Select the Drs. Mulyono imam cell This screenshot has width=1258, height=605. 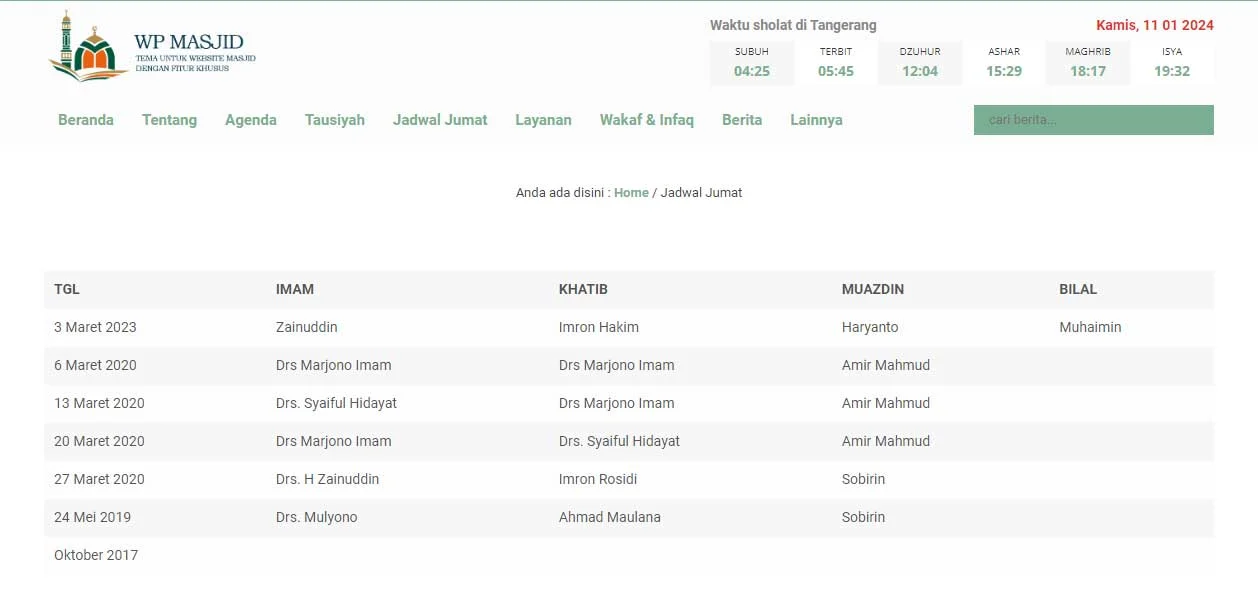coord(317,517)
